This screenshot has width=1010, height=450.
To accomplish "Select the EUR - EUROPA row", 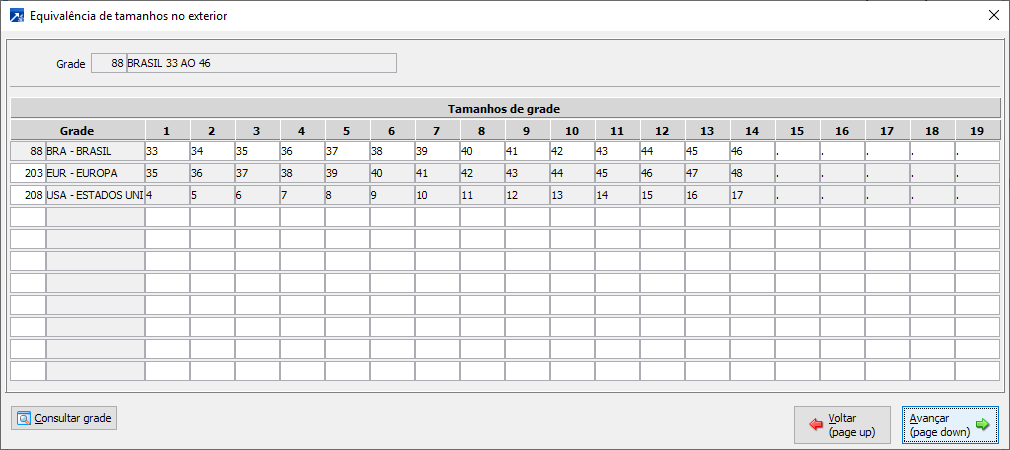I will [x=95, y=173].
